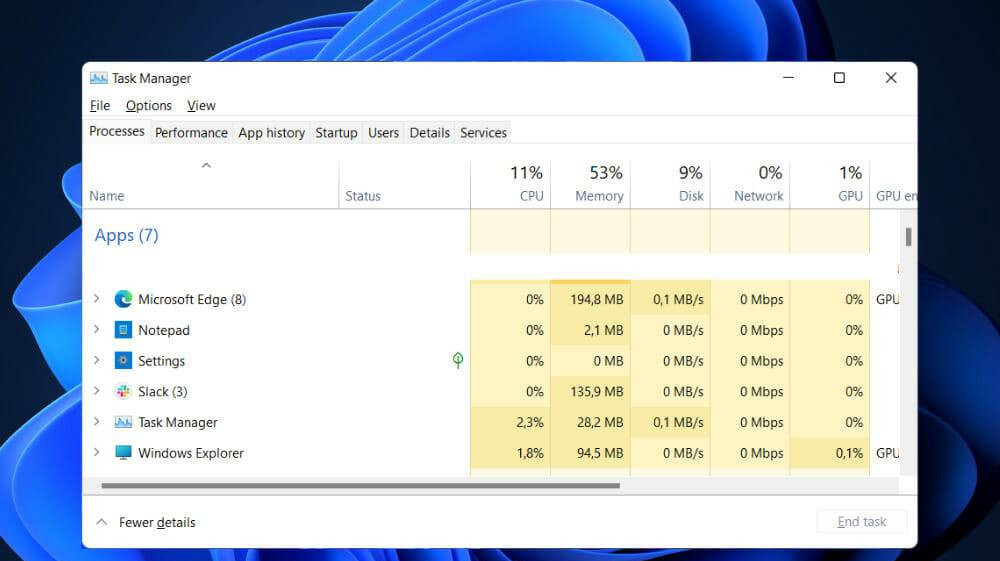Select the Processes tab

tap(117, 131)
